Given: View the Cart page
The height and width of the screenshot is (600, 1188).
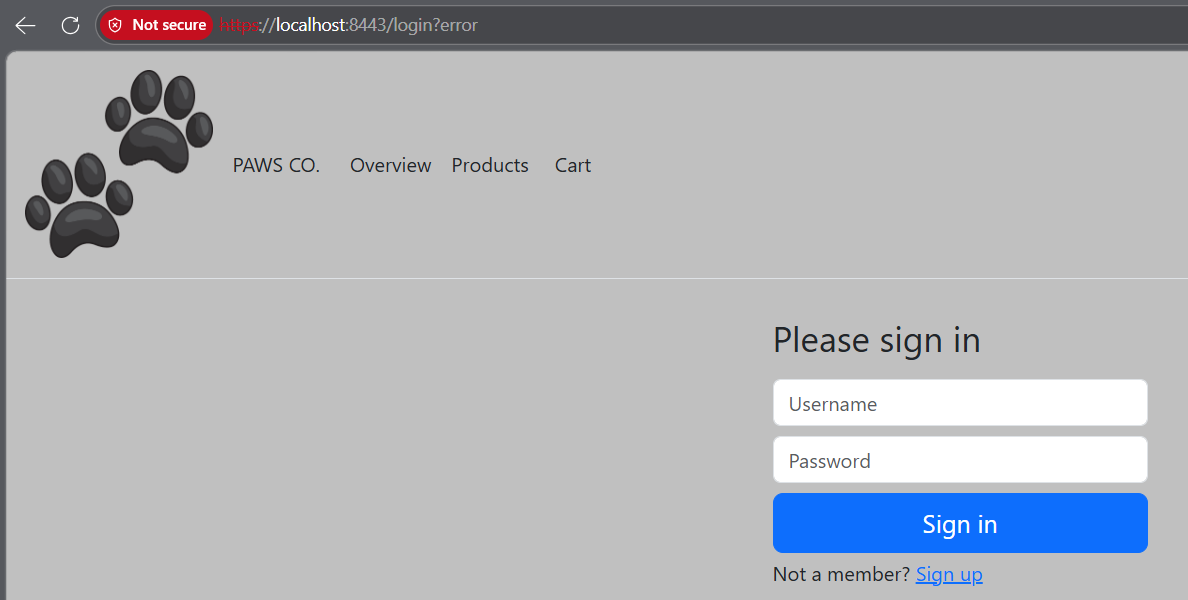Looking at the screenshot, I should pos(573,165).
